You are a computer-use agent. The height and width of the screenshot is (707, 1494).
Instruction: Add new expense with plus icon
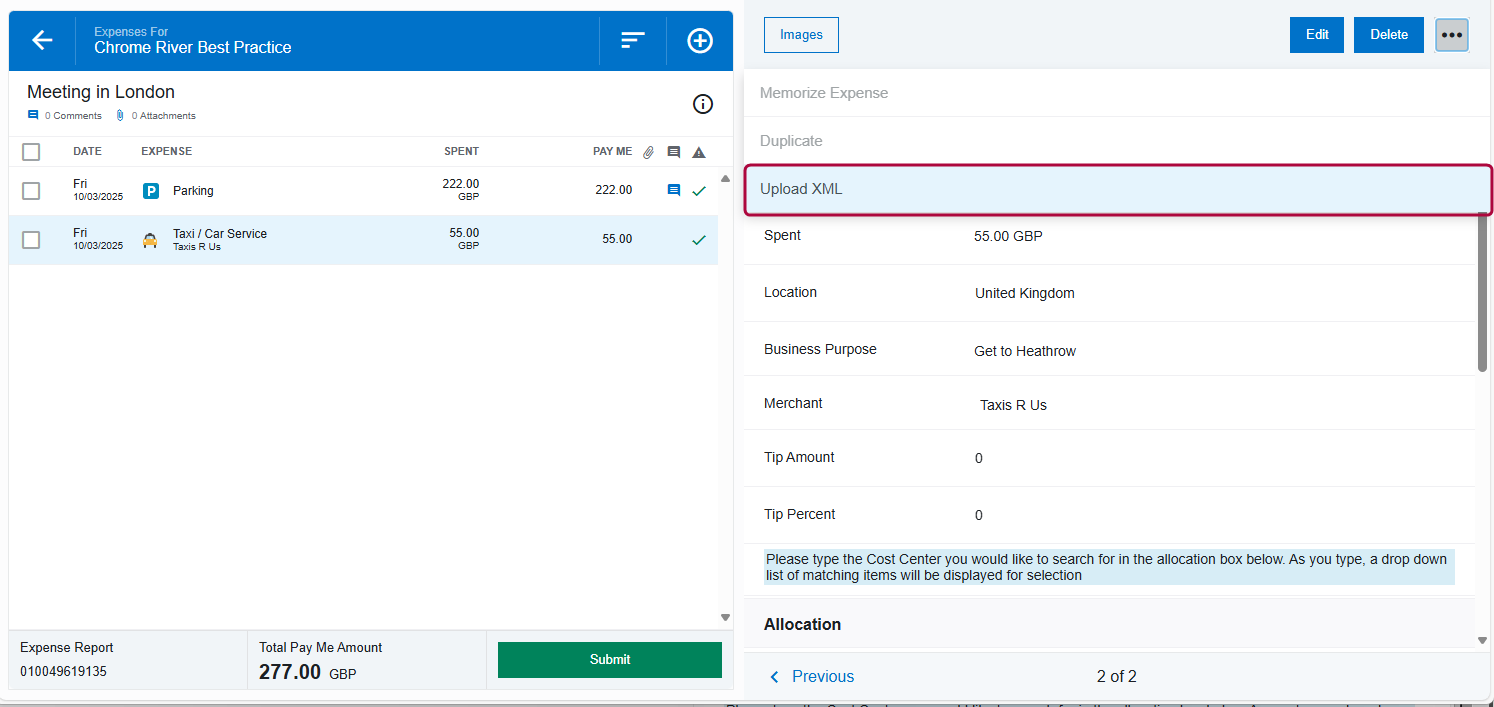click(x=700, y=40)
